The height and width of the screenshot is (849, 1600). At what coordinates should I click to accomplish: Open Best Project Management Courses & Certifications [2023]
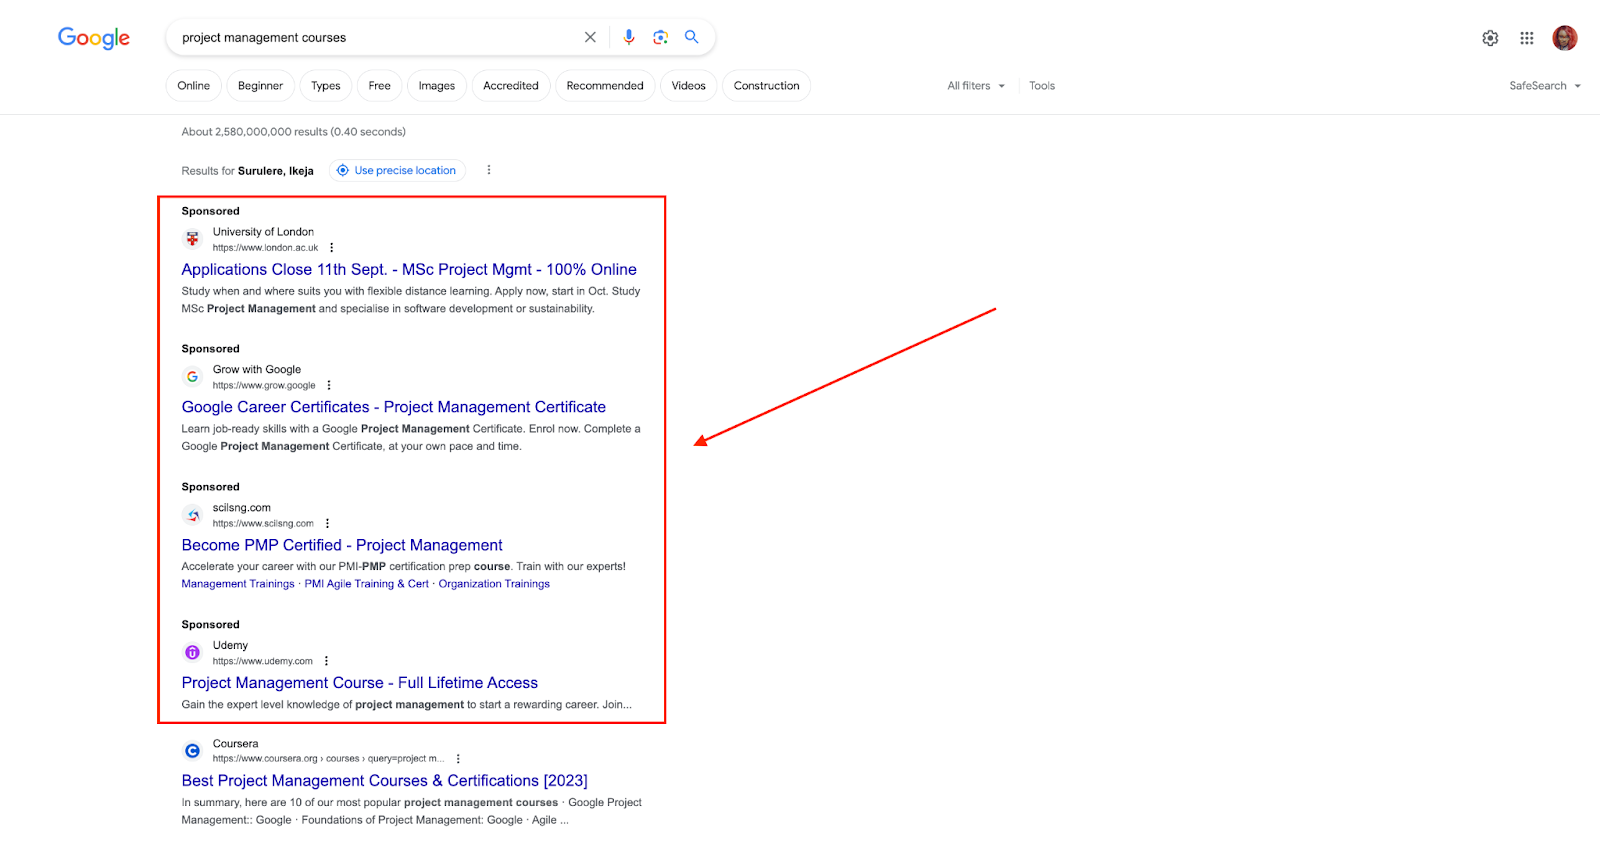point(385,781)
